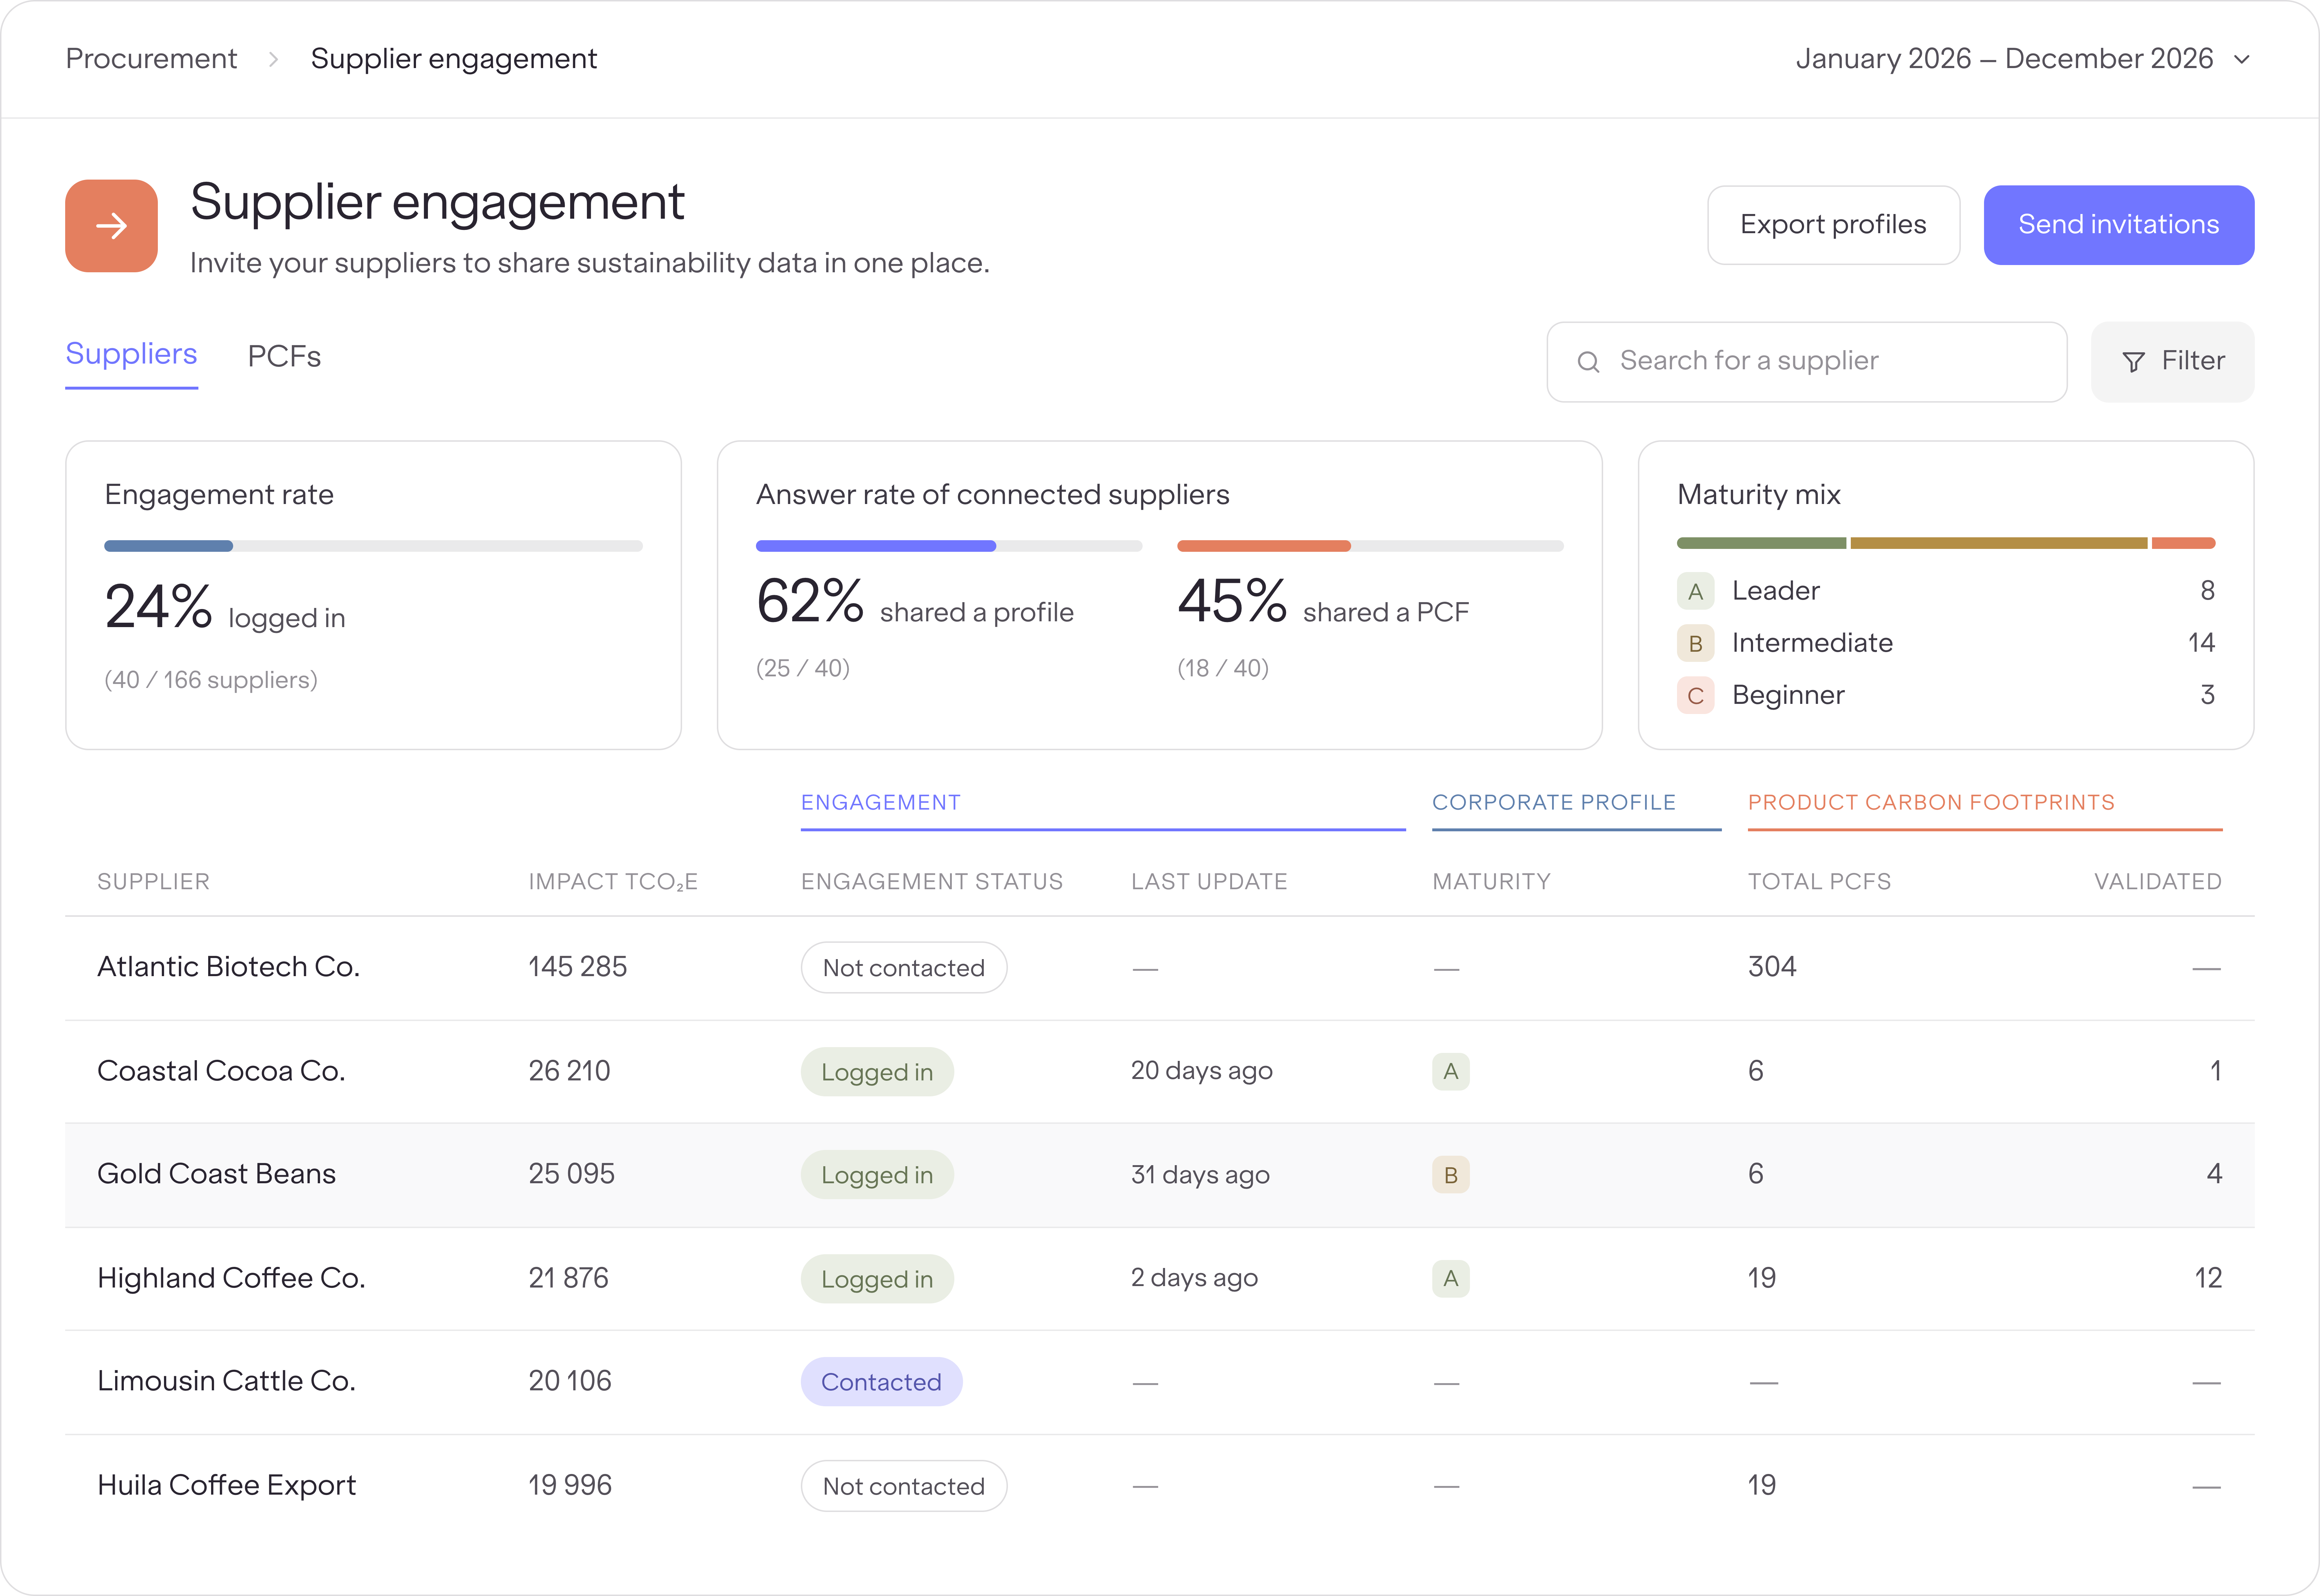This screenshot has height=1596, width=2320.
Task: Click impact value 19 996
Action: coord(570,1485)
